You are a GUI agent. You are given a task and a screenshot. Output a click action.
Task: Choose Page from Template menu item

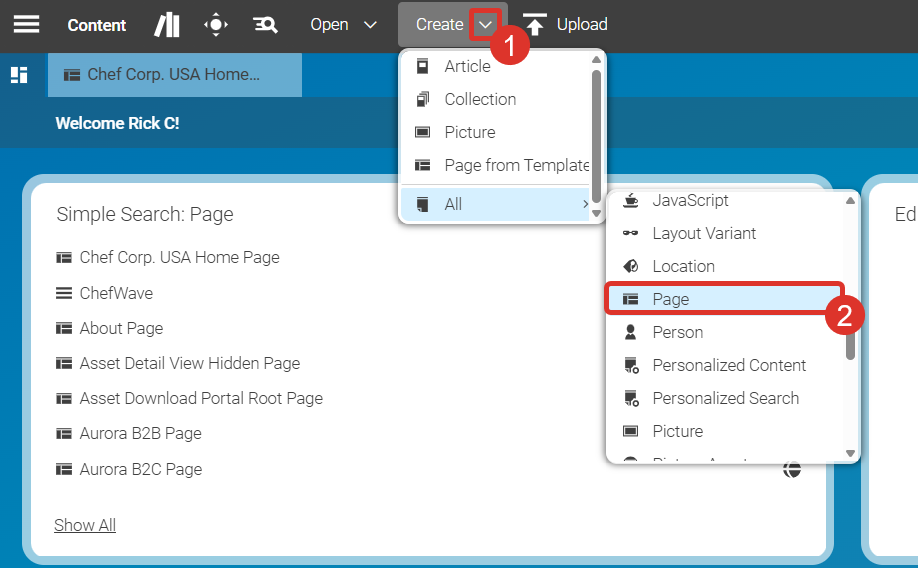(516, 165)
